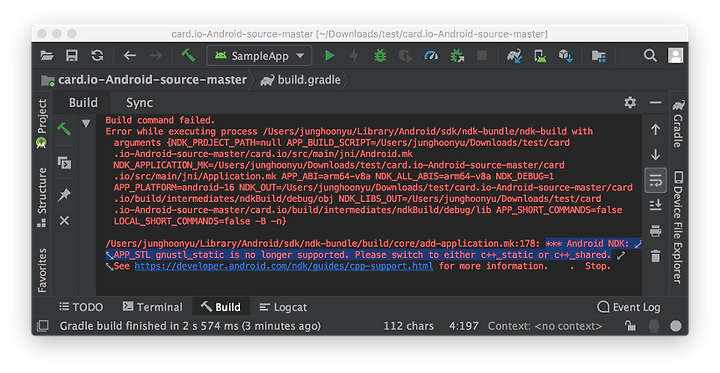Switch to the Sync tab
Screen dimensions: 720x373
[x=139, y=102]
